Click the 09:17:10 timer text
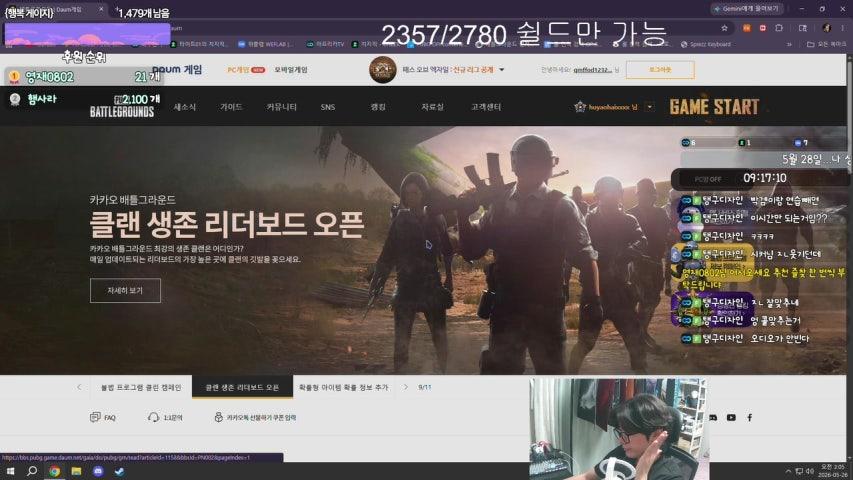Image resolution: width=853 pixels, height=480 pixels. point(764,179)
